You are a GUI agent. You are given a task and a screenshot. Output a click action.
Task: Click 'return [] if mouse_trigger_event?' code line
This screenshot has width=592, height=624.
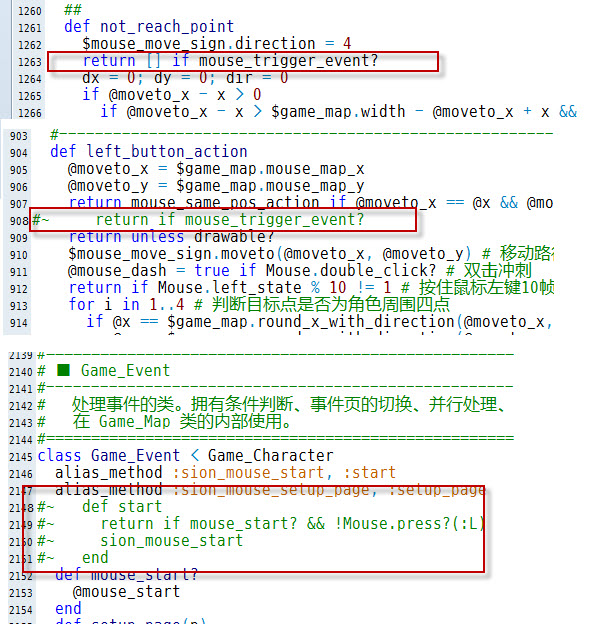pos(230,61)
